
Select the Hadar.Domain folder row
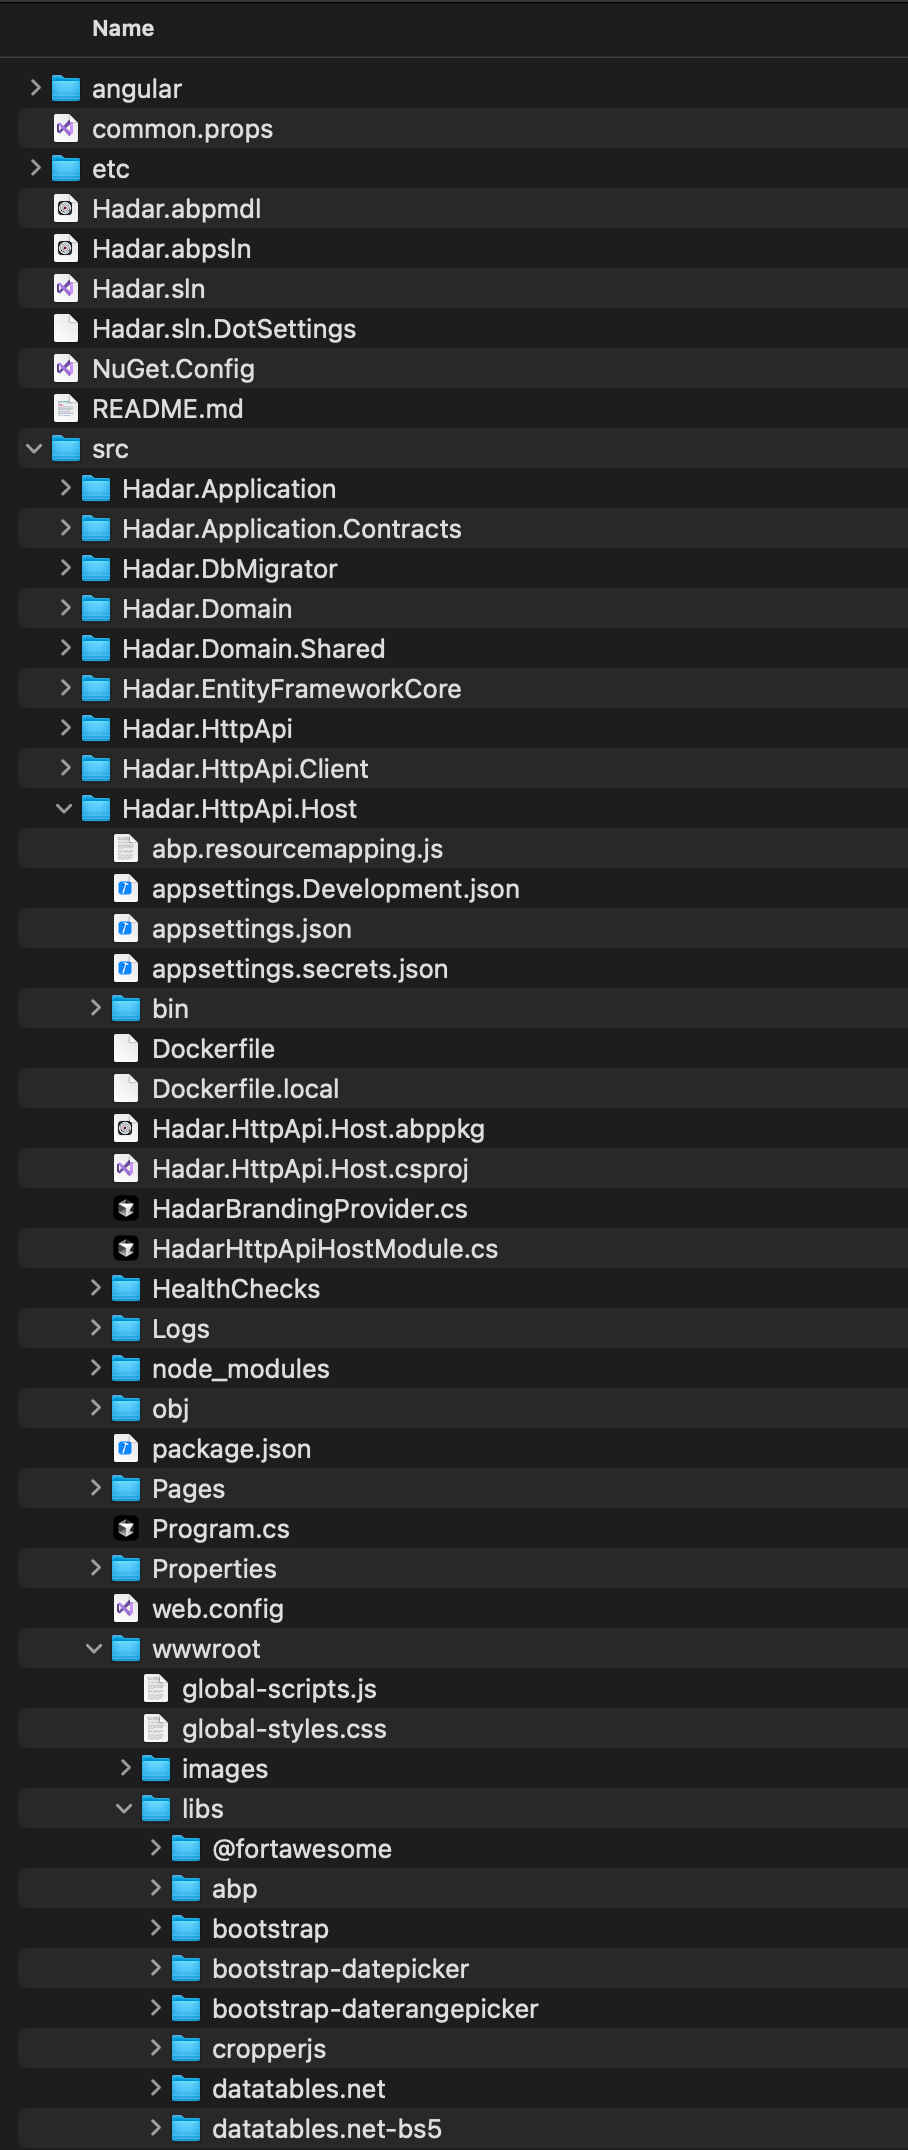[463, 608]
